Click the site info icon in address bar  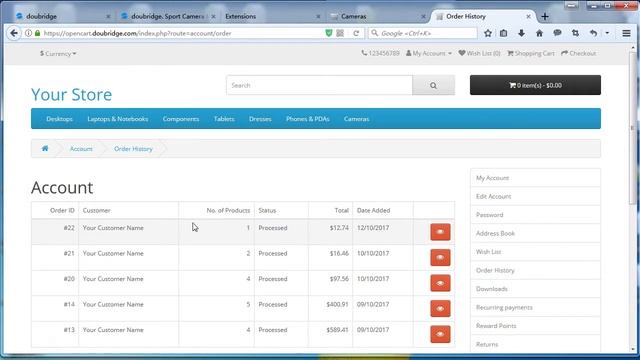coord(28,33)
